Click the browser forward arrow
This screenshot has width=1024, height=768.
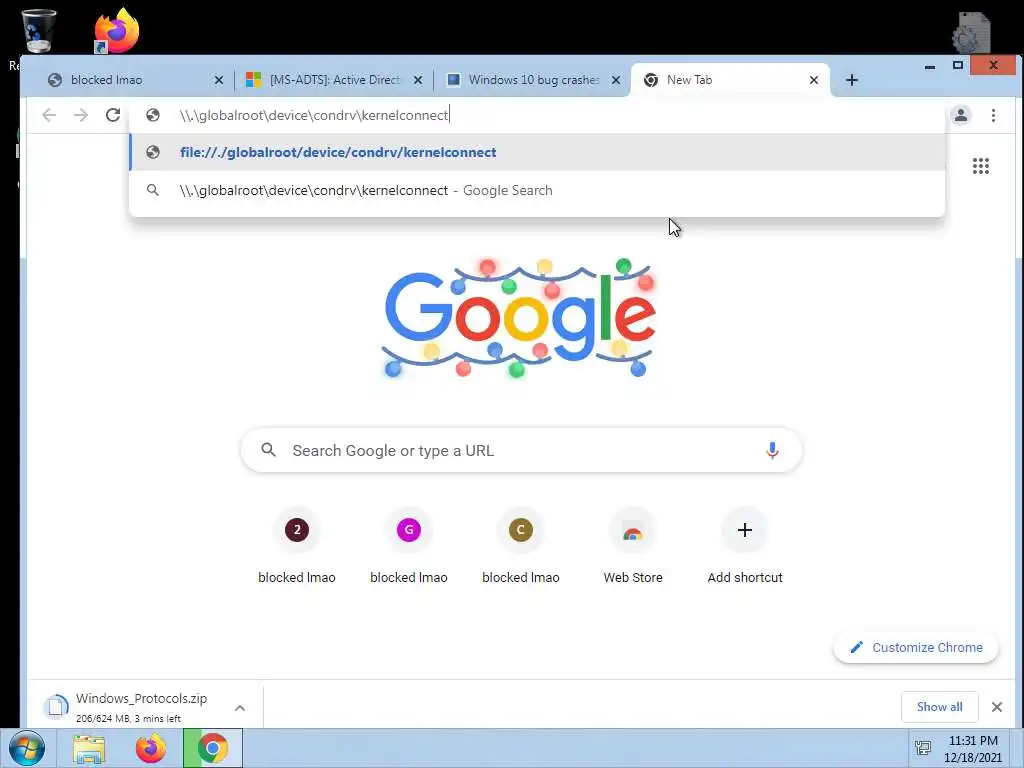(x=80, y=116)
